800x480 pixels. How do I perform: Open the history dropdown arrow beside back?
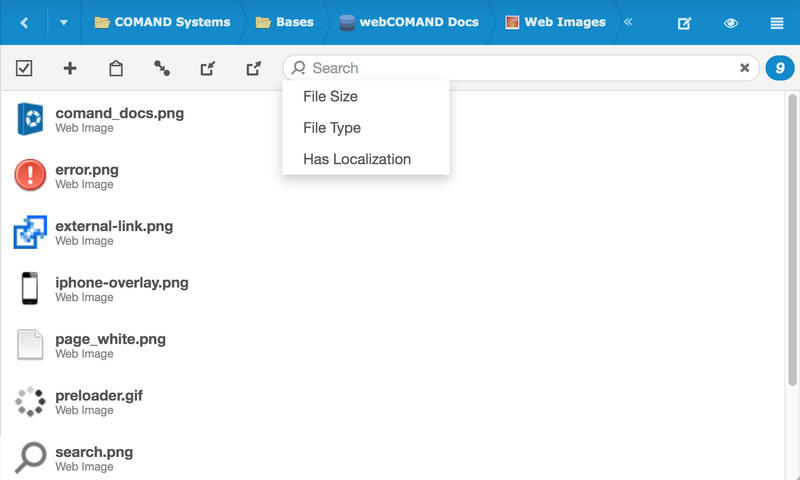(64, 22)
